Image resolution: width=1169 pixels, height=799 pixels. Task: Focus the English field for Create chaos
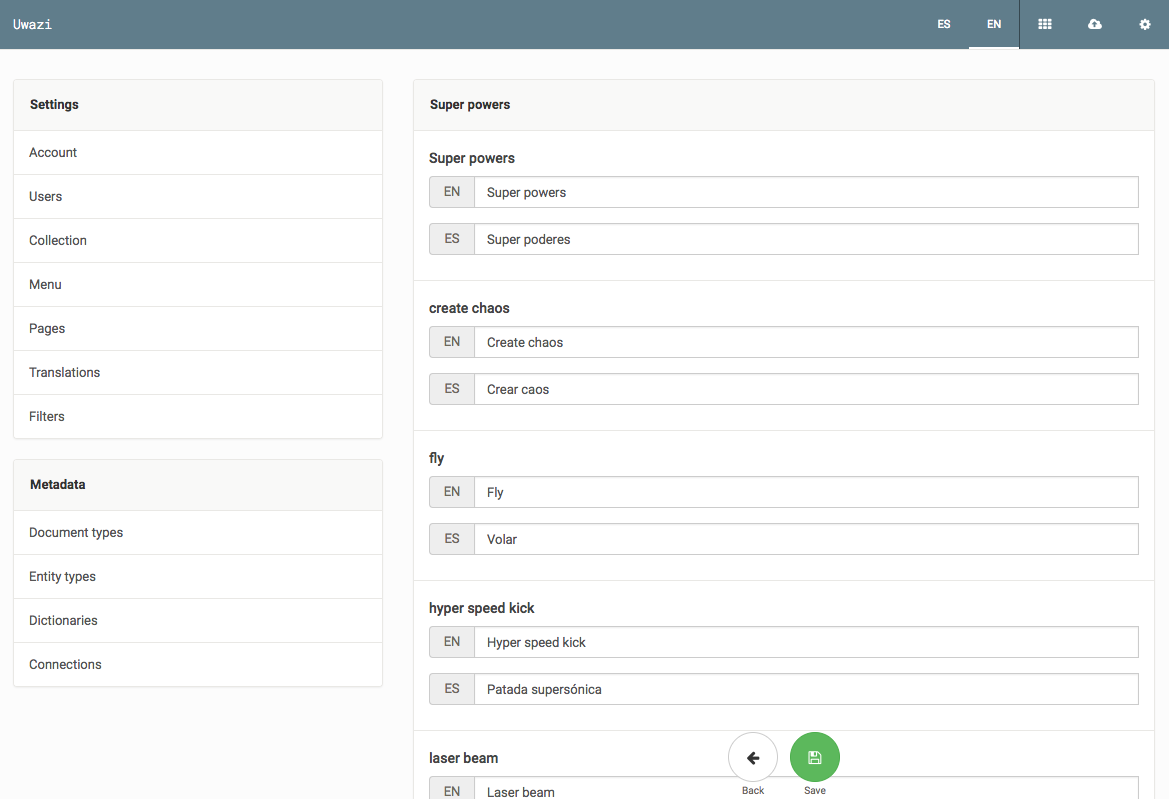pos(805,342)
